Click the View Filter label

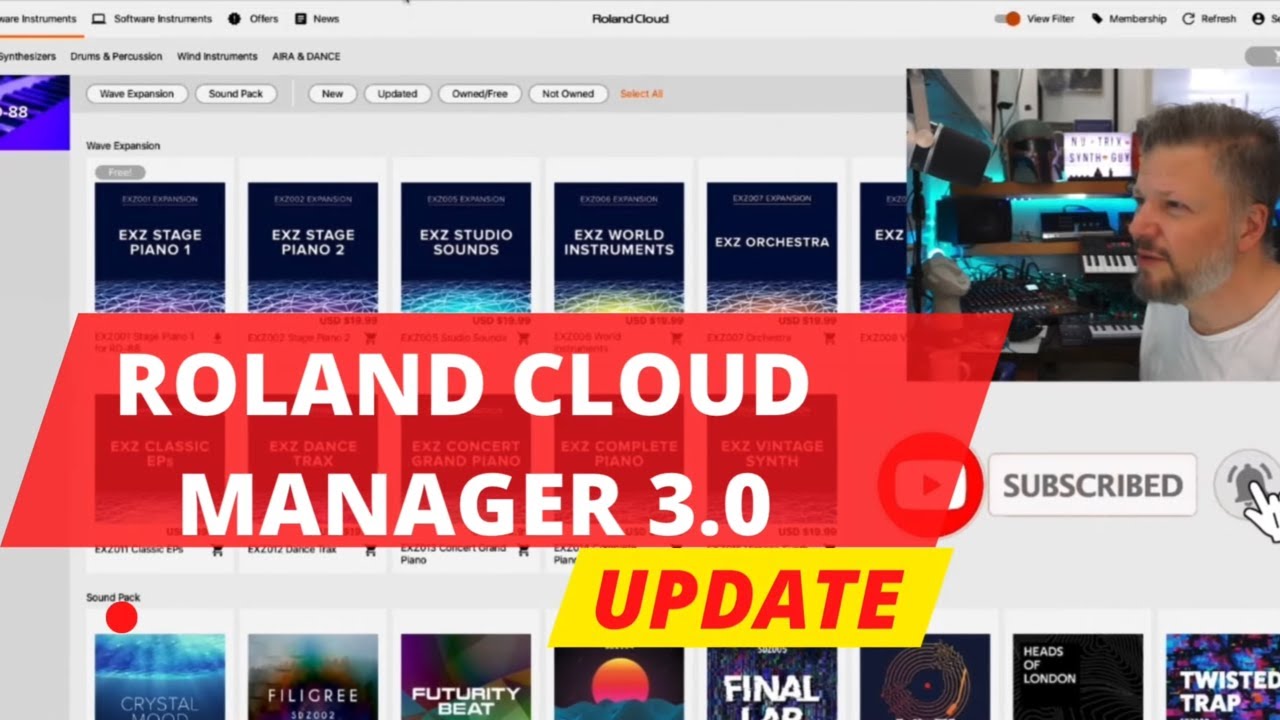point(1051,18)
